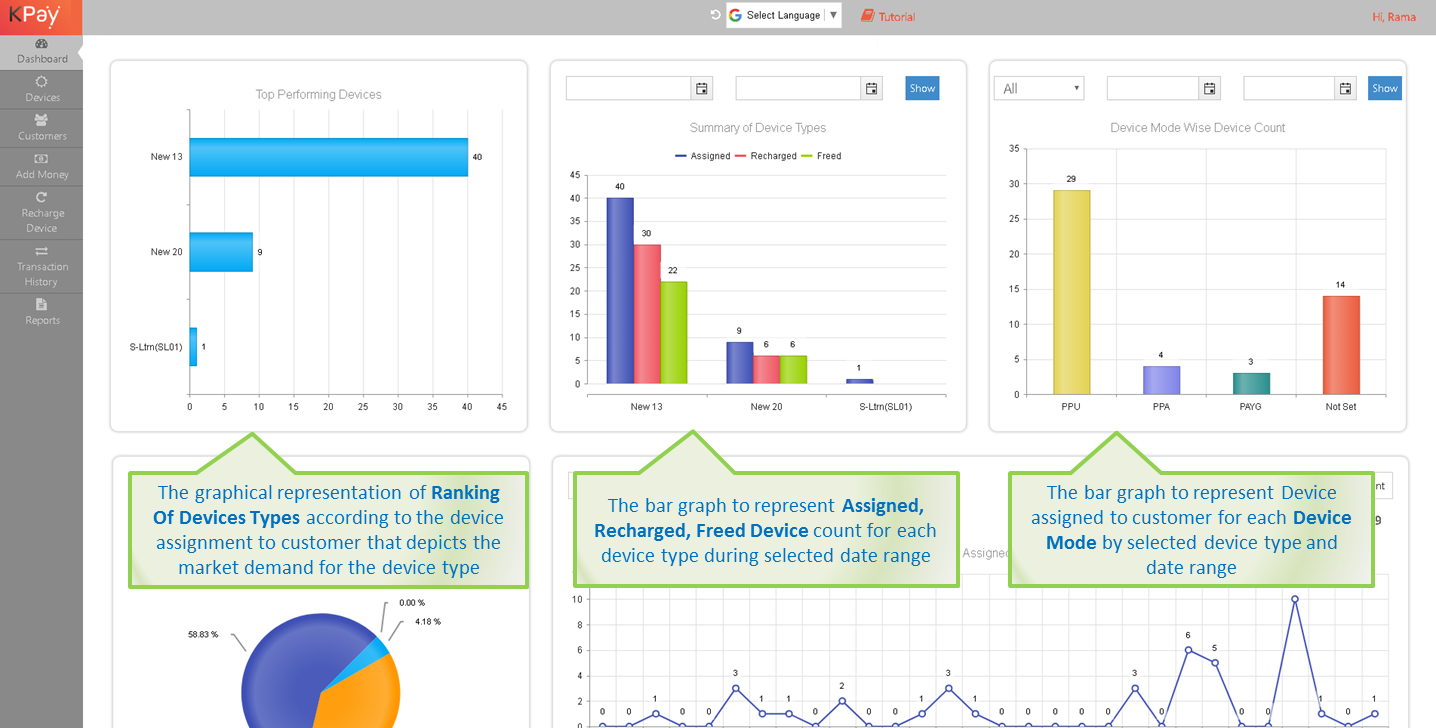Click the PPU yellow bar
The width and height of the screenshot is (1436, 728).
pyautogui.click(x=1071, y=292)
